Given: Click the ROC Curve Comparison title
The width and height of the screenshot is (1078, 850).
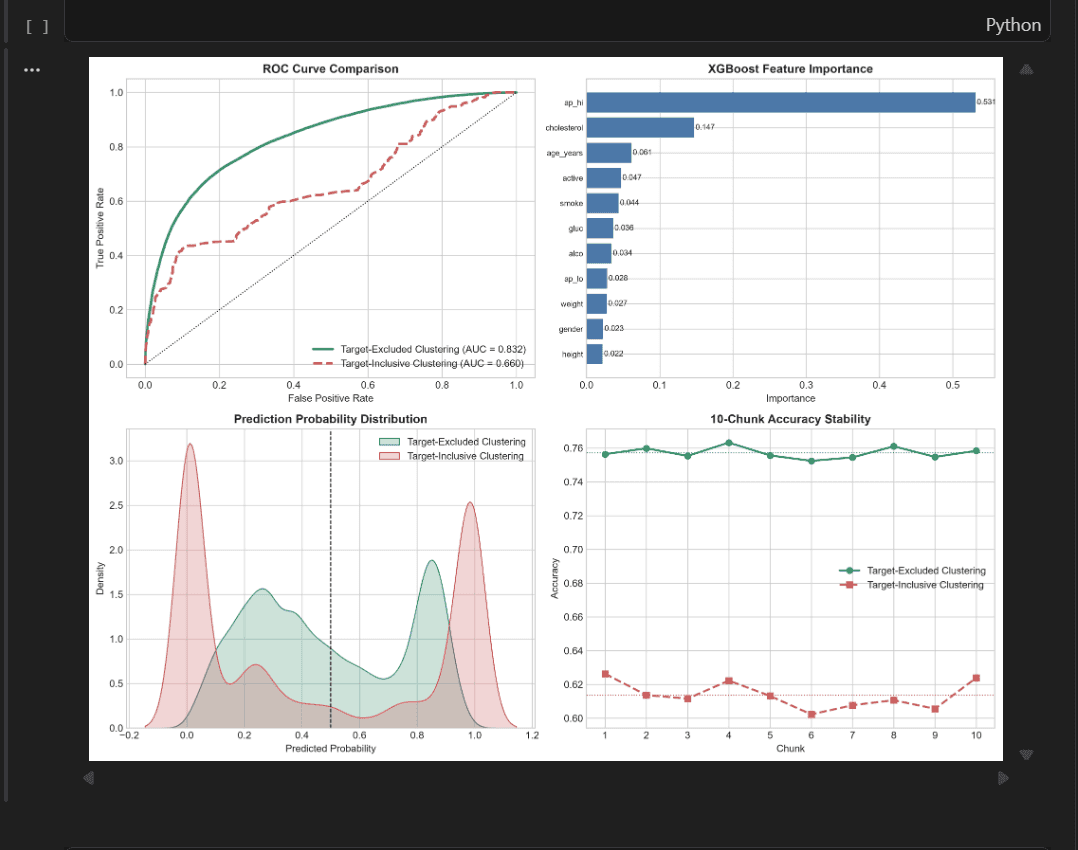Looking at the screenshot, I should tap(330, 69).
